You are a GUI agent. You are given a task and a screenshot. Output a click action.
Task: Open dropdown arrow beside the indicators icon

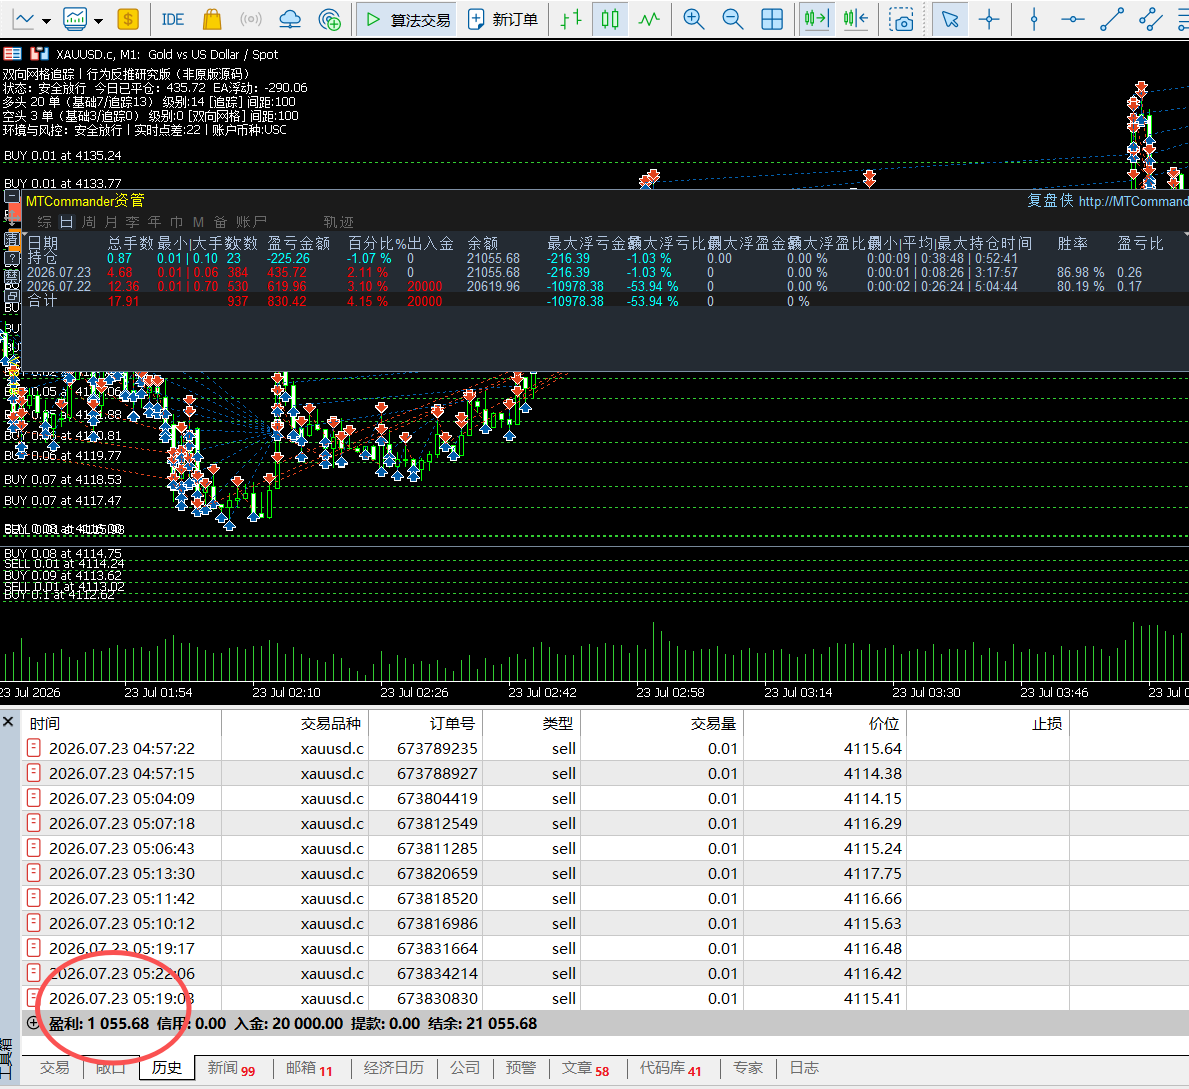[99, 20]
